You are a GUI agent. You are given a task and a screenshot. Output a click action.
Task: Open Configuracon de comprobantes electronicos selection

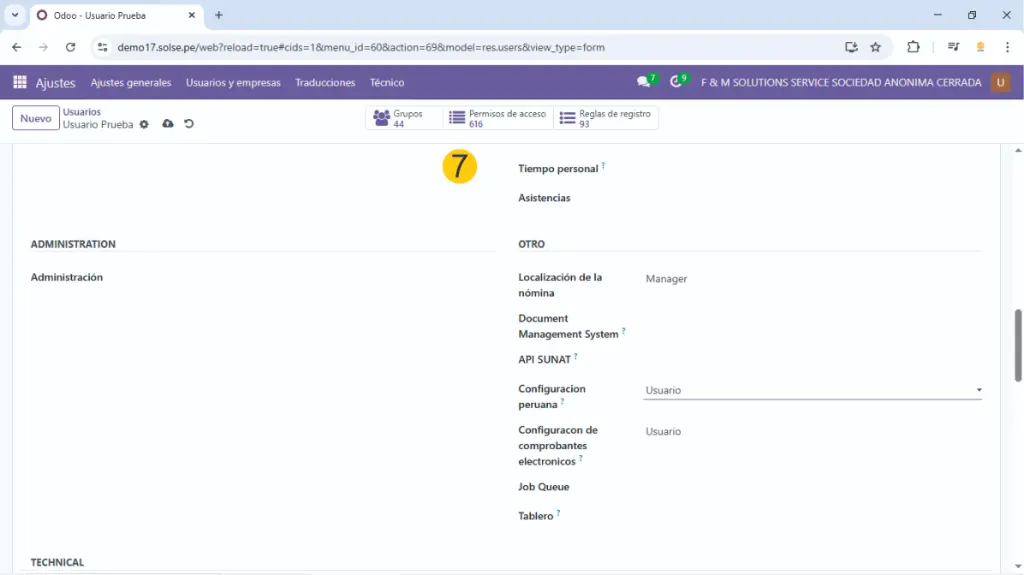pyautogui.click(x=812, y=432)
